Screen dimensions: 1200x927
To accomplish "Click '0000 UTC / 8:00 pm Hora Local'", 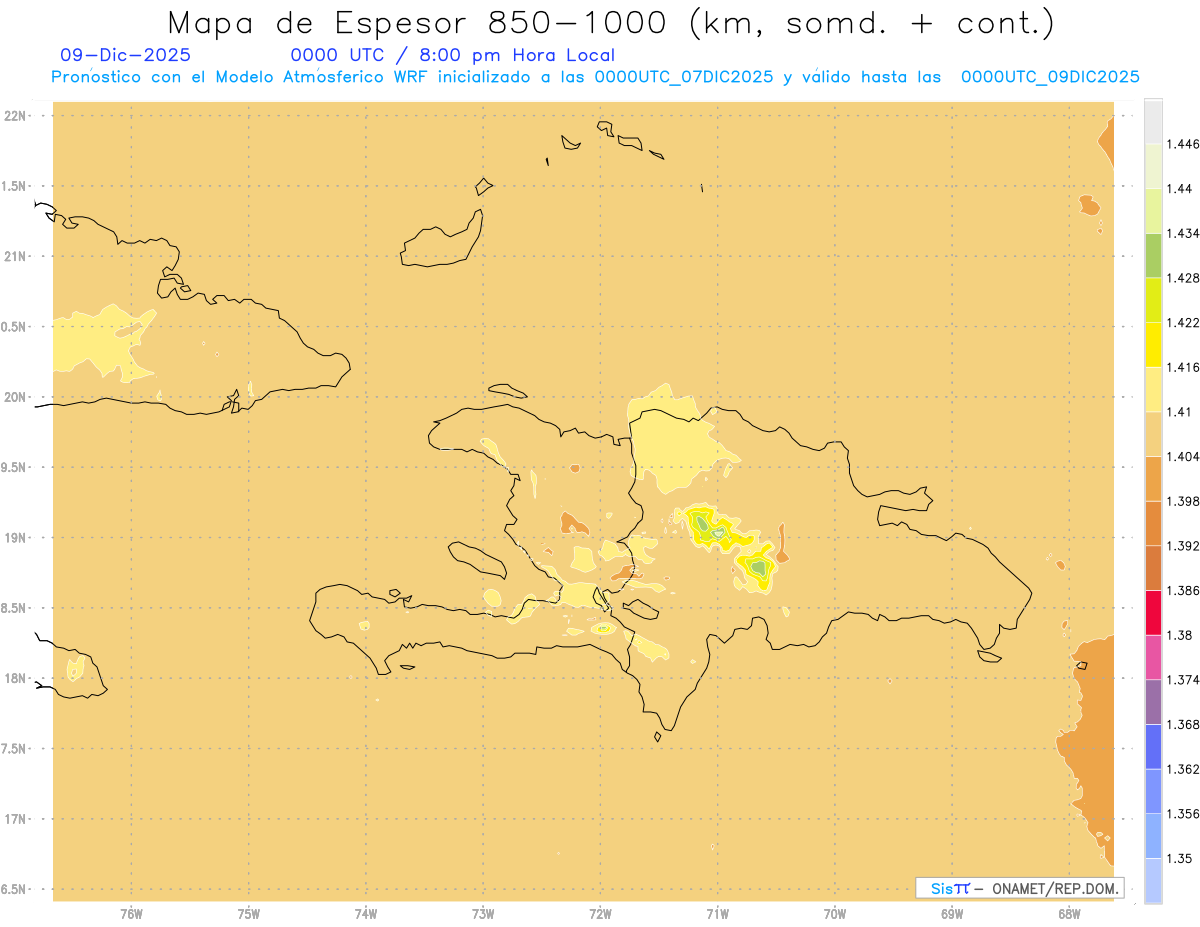I will click(x=453, y=55).
